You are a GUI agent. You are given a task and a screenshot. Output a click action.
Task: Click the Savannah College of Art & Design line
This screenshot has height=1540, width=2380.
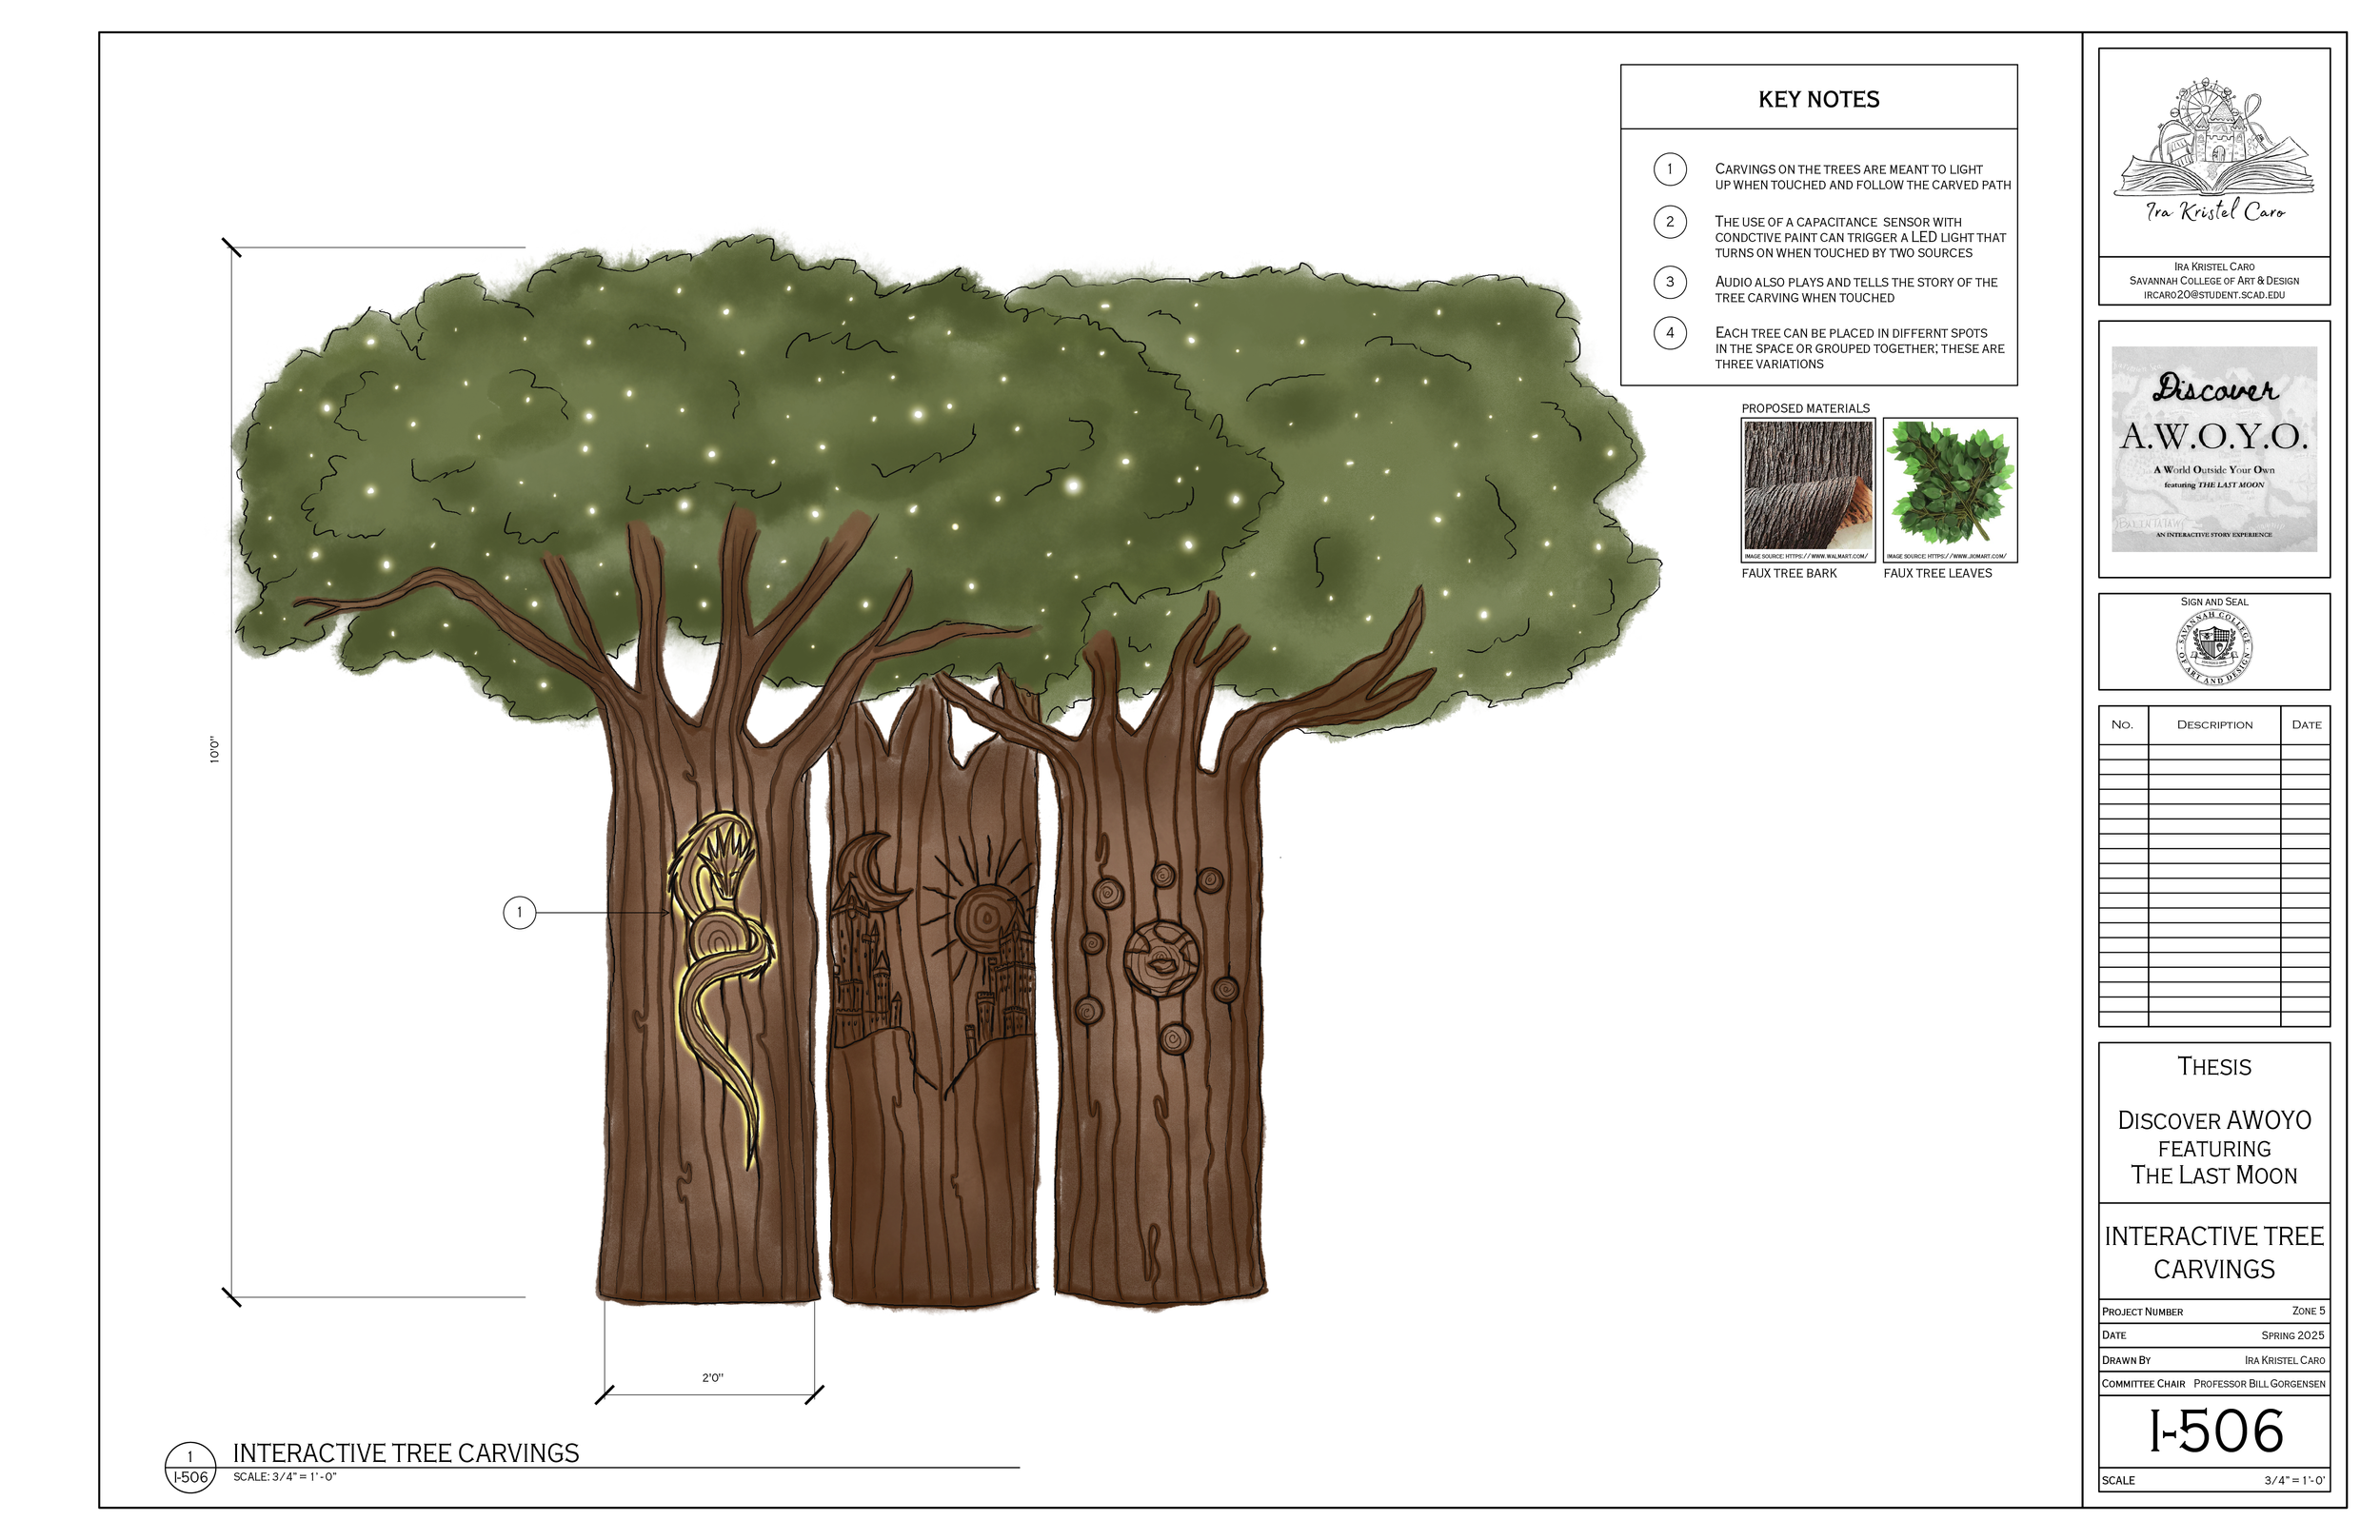(x=2214, y=281)
